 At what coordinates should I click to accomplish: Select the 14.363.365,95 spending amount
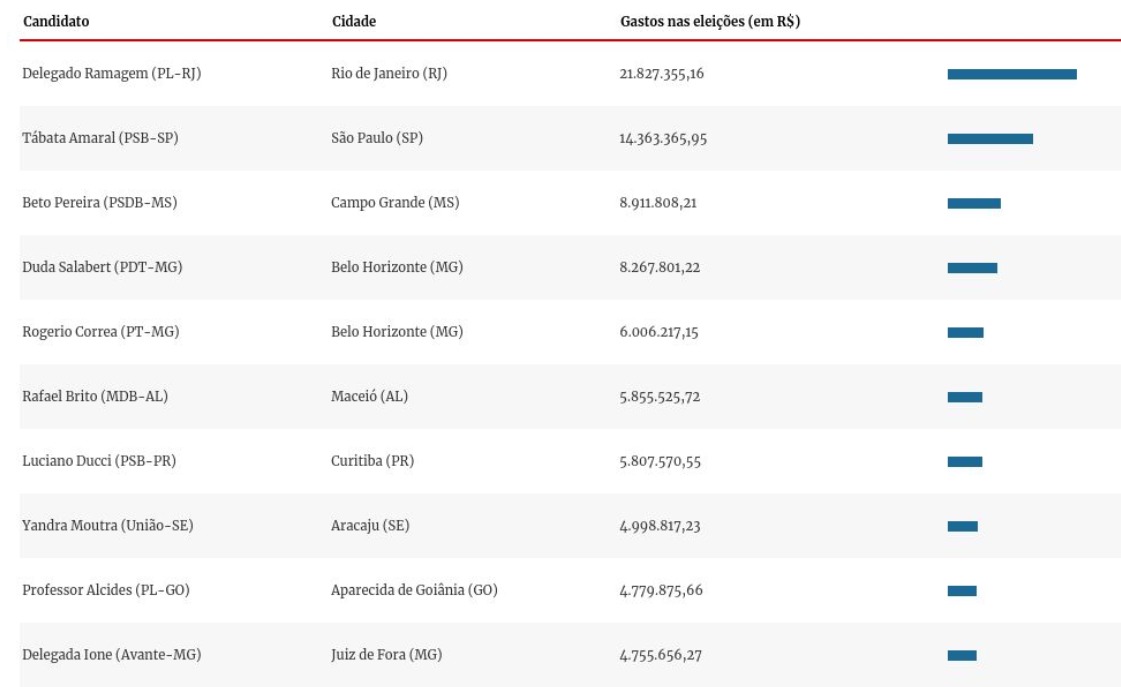click(663, 139)
